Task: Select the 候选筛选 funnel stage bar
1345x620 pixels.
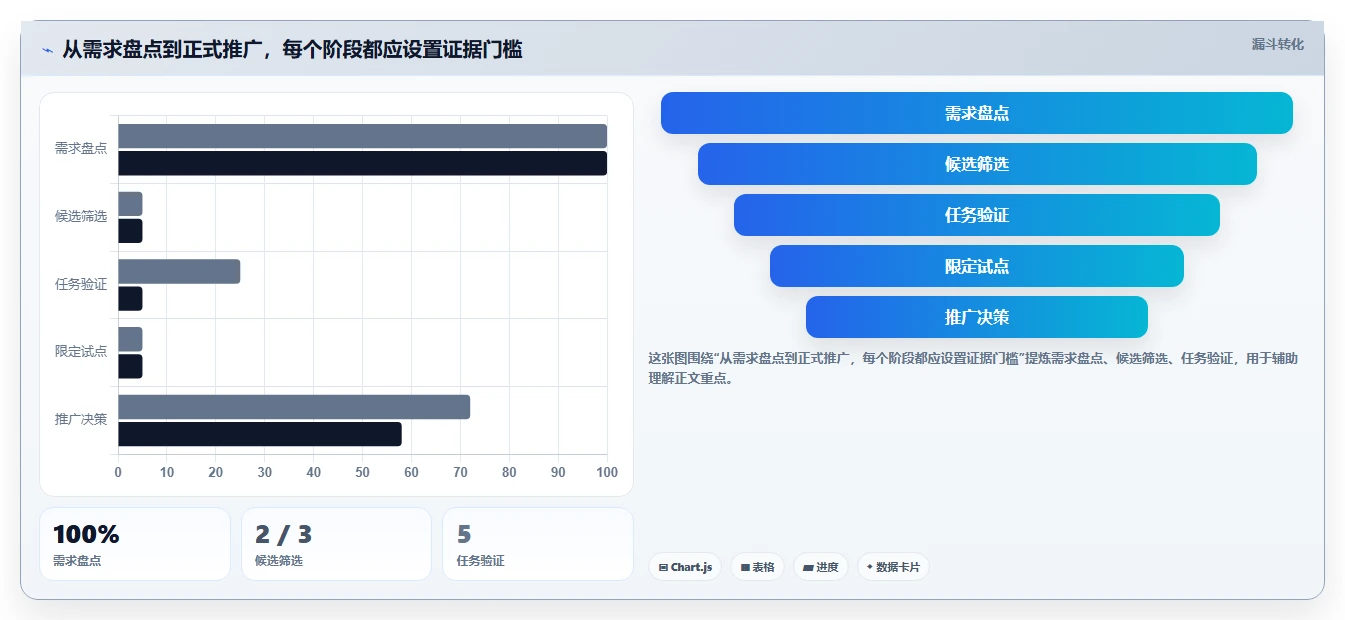Action: [976, 164]
